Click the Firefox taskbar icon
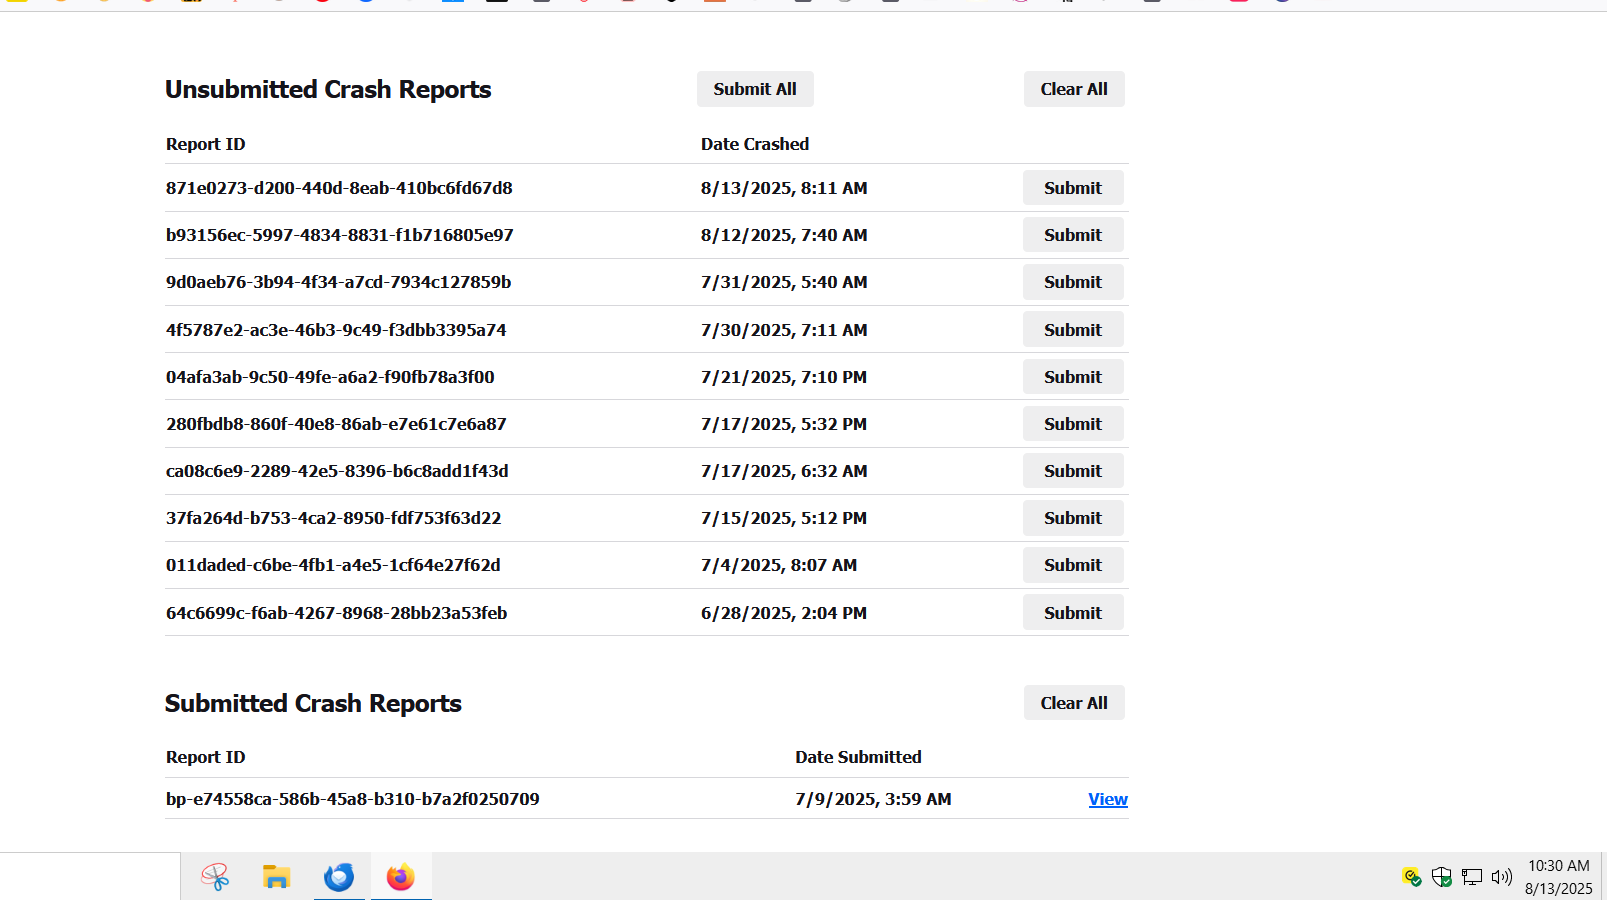1607x900 pixels. point(401,877)
